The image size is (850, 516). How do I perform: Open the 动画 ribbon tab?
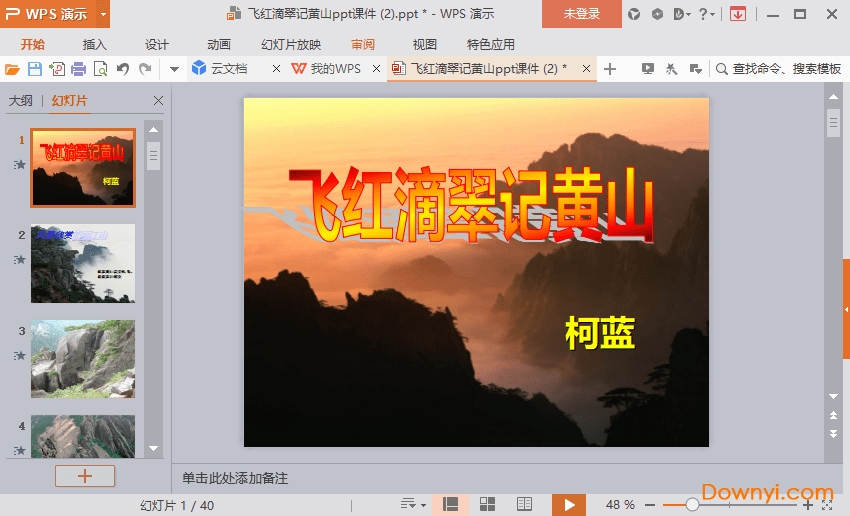(219, 44)
